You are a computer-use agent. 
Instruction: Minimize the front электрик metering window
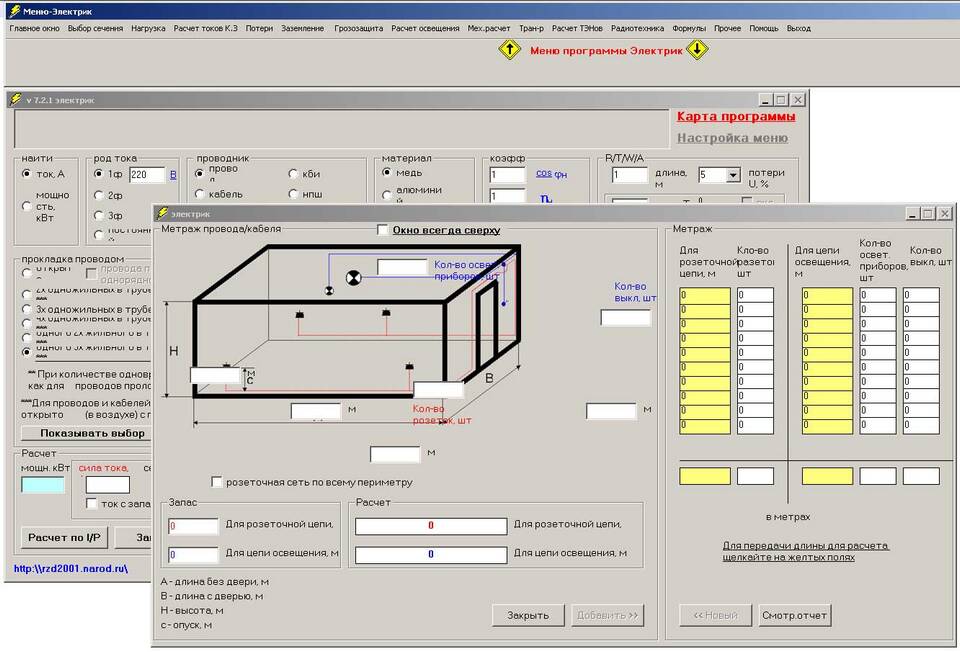(913, 214)
